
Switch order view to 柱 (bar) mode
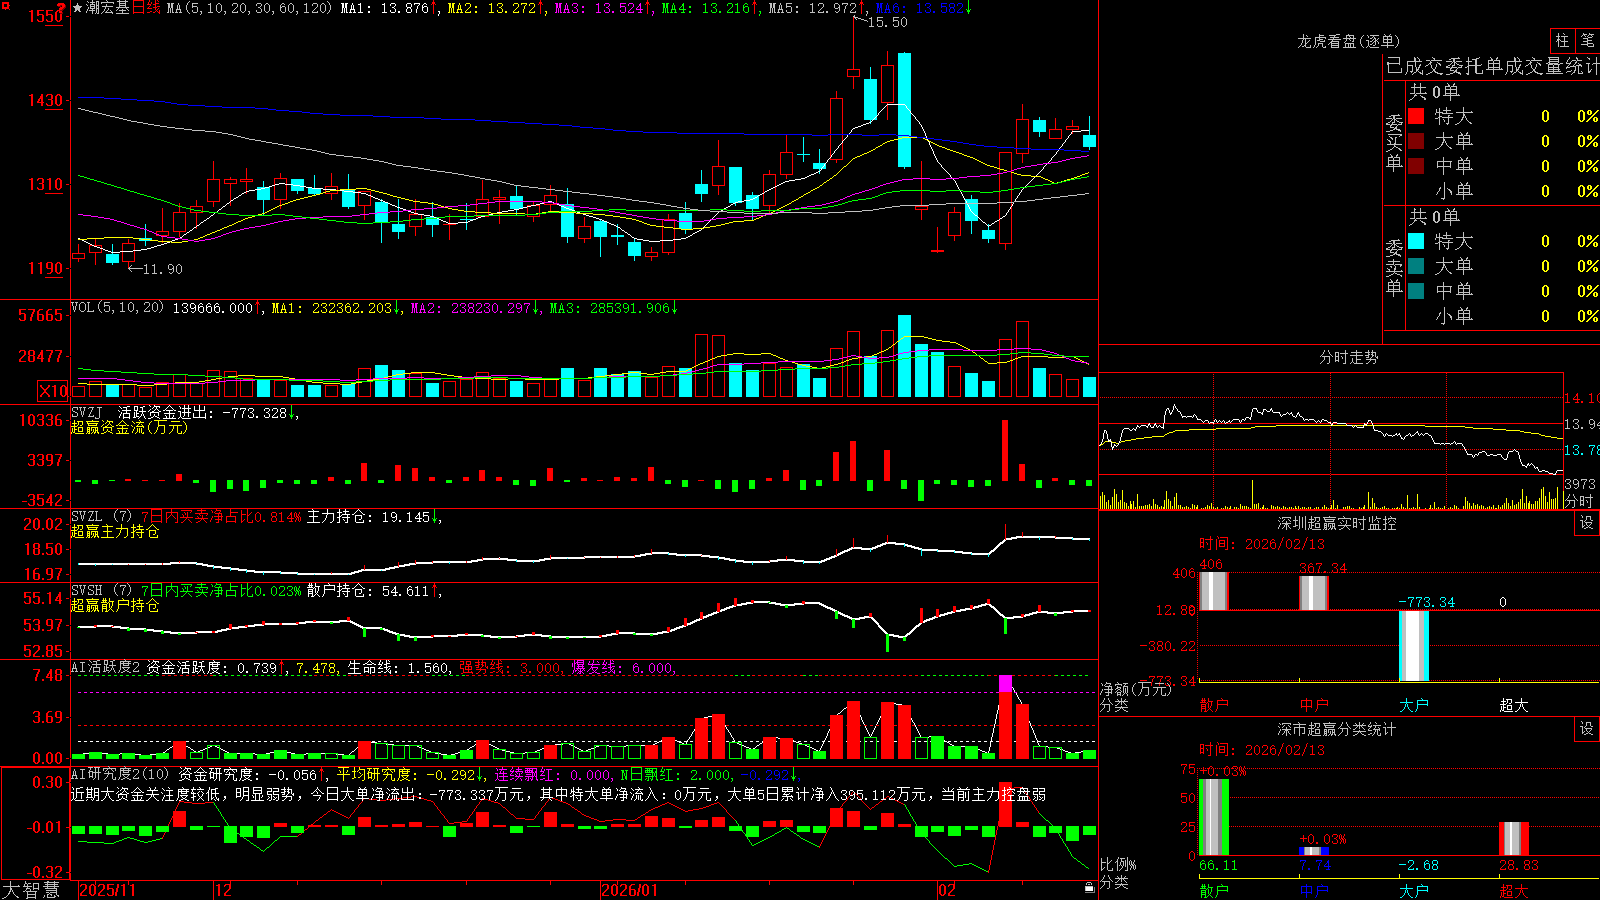1562,41
